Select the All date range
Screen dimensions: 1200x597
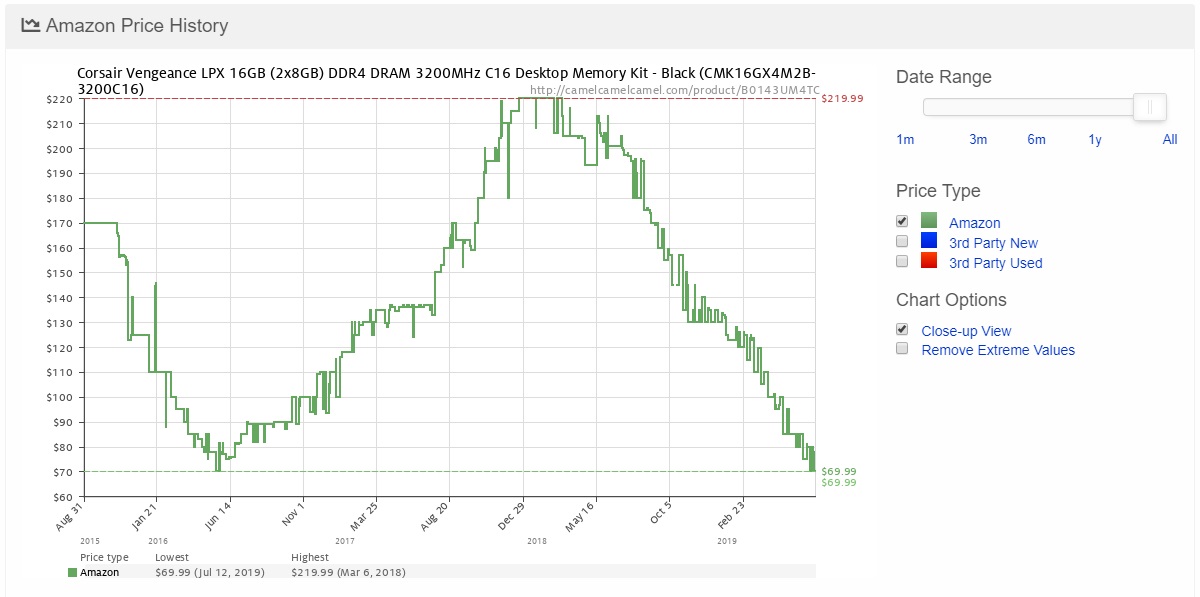pos(1169,140)
